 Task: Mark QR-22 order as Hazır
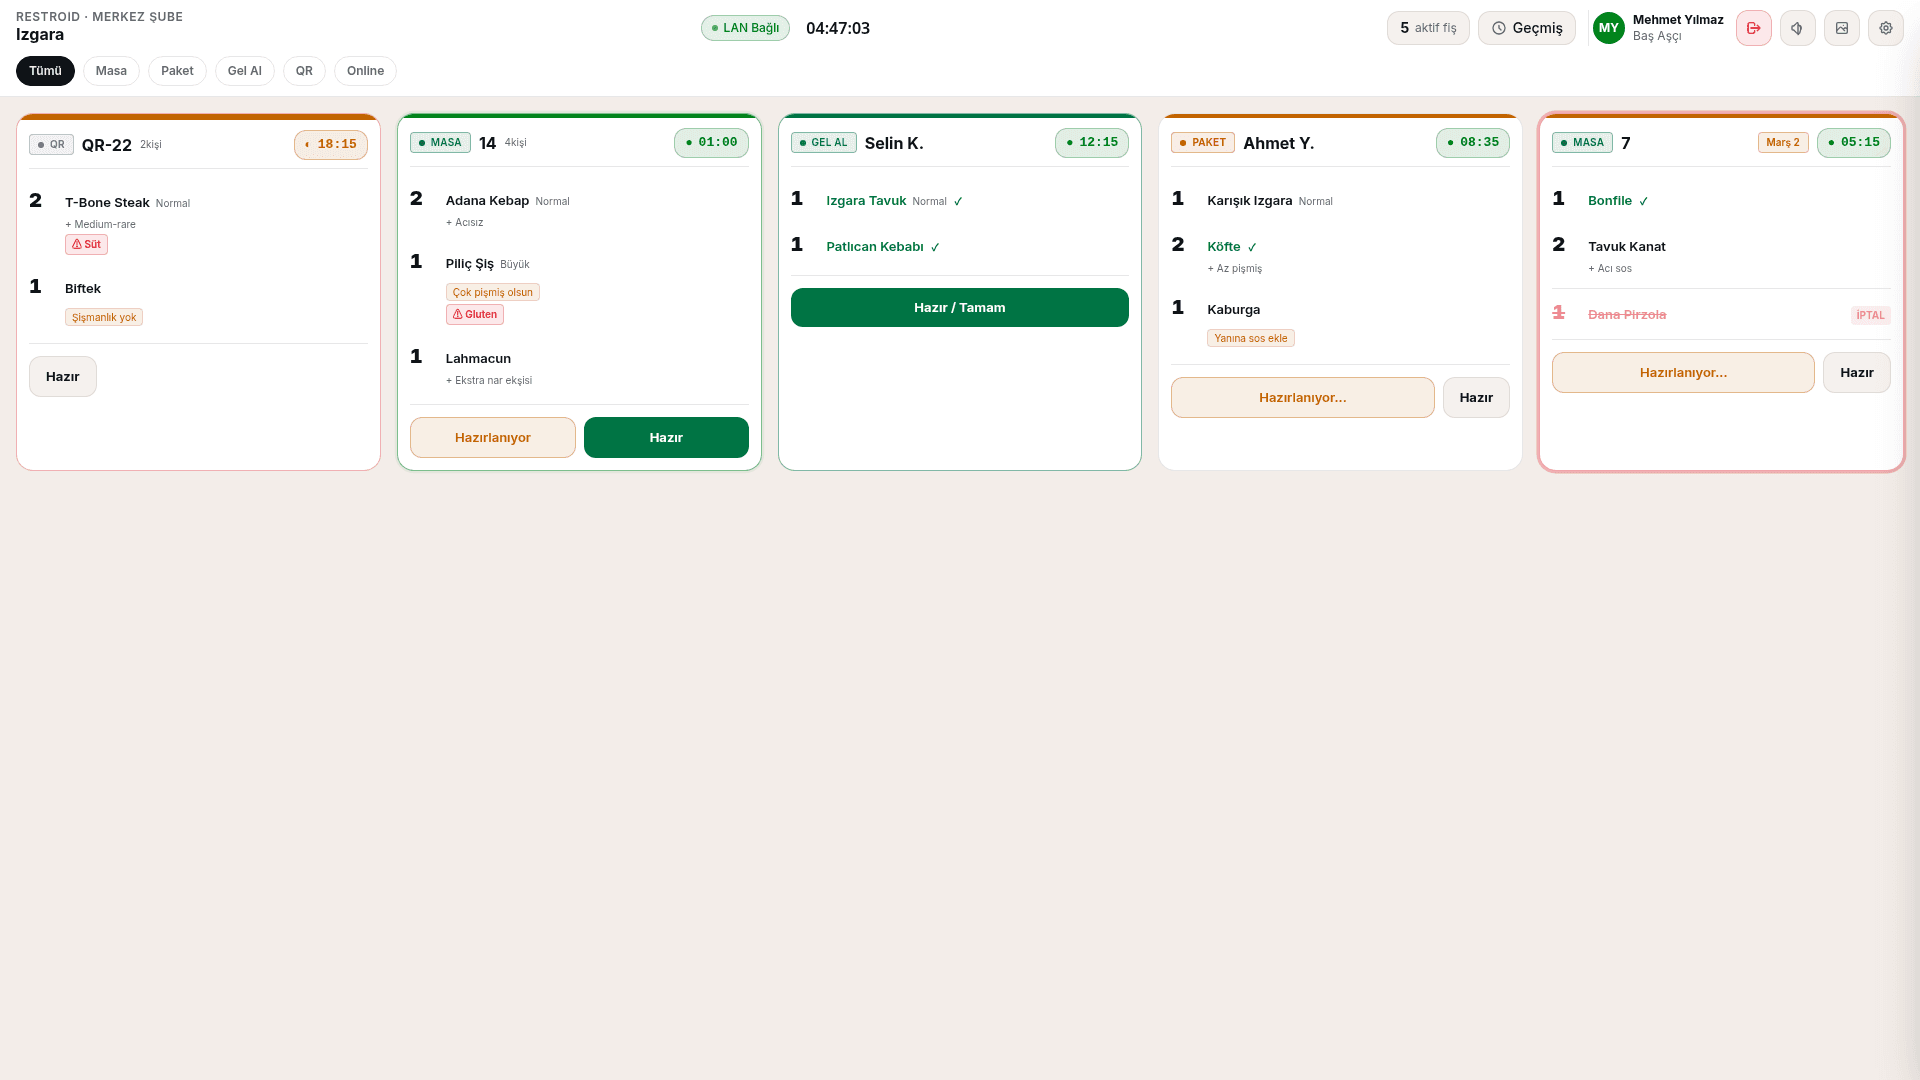(62, 376)
